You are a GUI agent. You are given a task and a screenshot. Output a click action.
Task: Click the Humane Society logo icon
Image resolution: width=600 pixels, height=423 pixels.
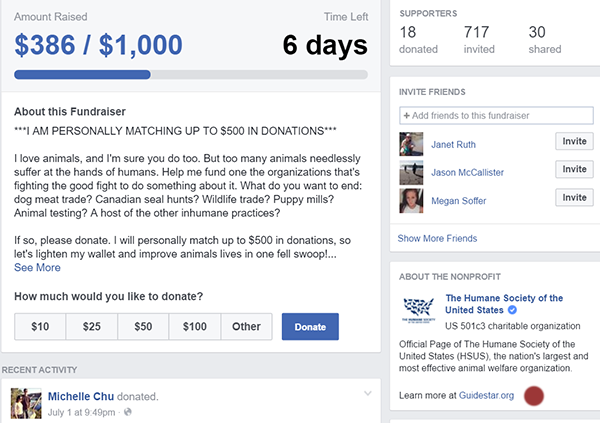419,310
